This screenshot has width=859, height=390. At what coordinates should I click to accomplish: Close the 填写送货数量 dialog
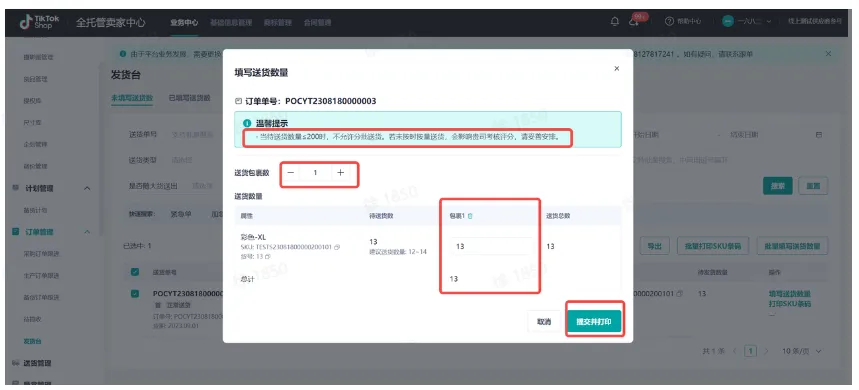(x=616, y=68)
